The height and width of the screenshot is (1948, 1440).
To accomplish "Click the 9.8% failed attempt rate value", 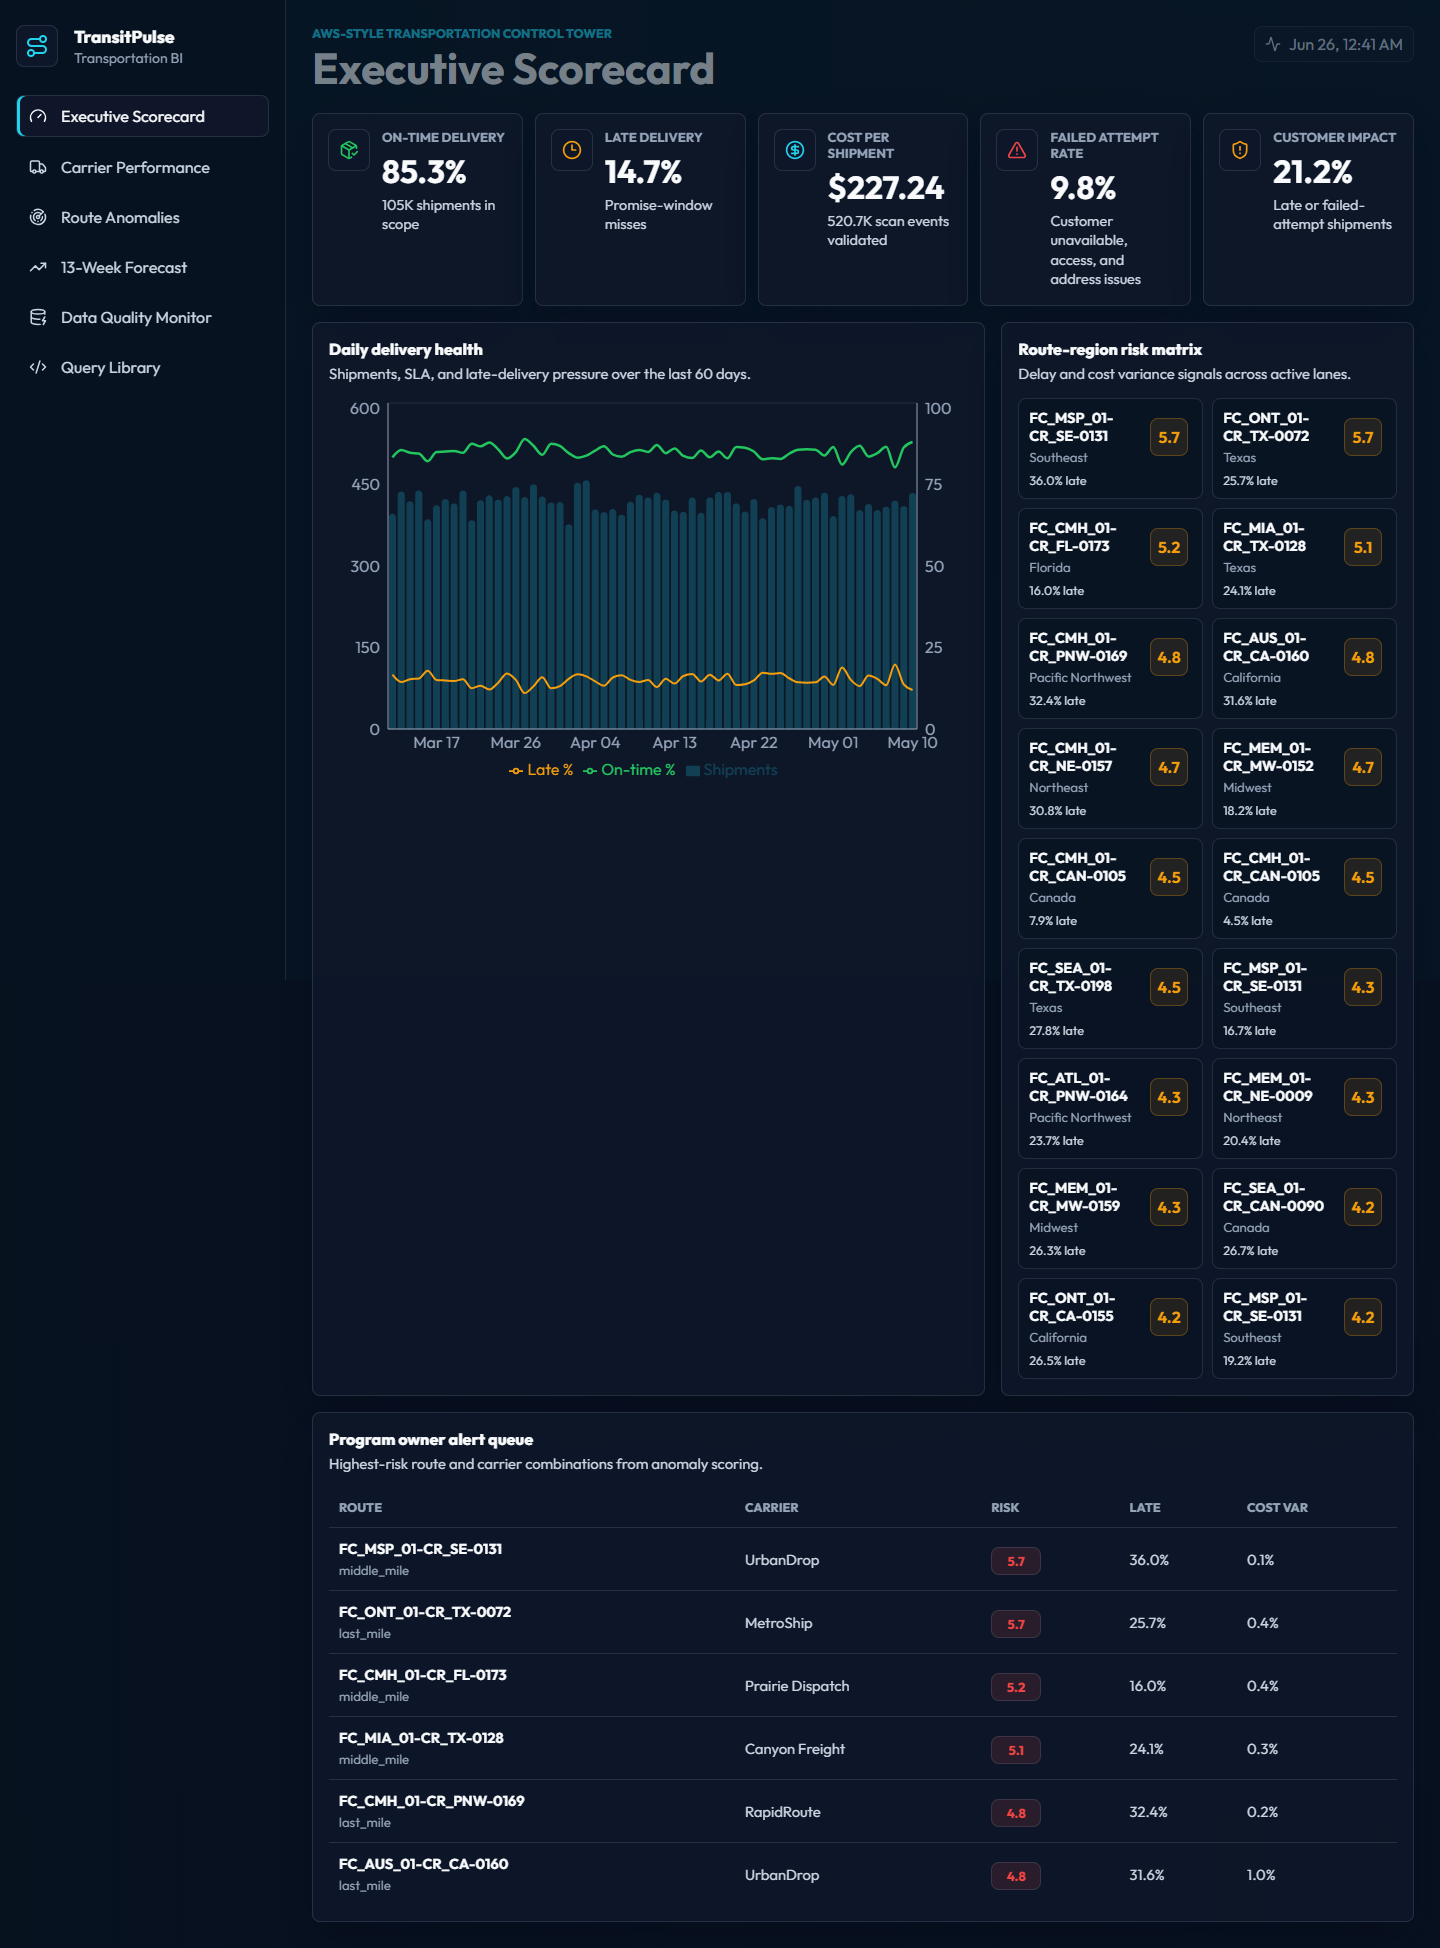I will (1083, 188).
